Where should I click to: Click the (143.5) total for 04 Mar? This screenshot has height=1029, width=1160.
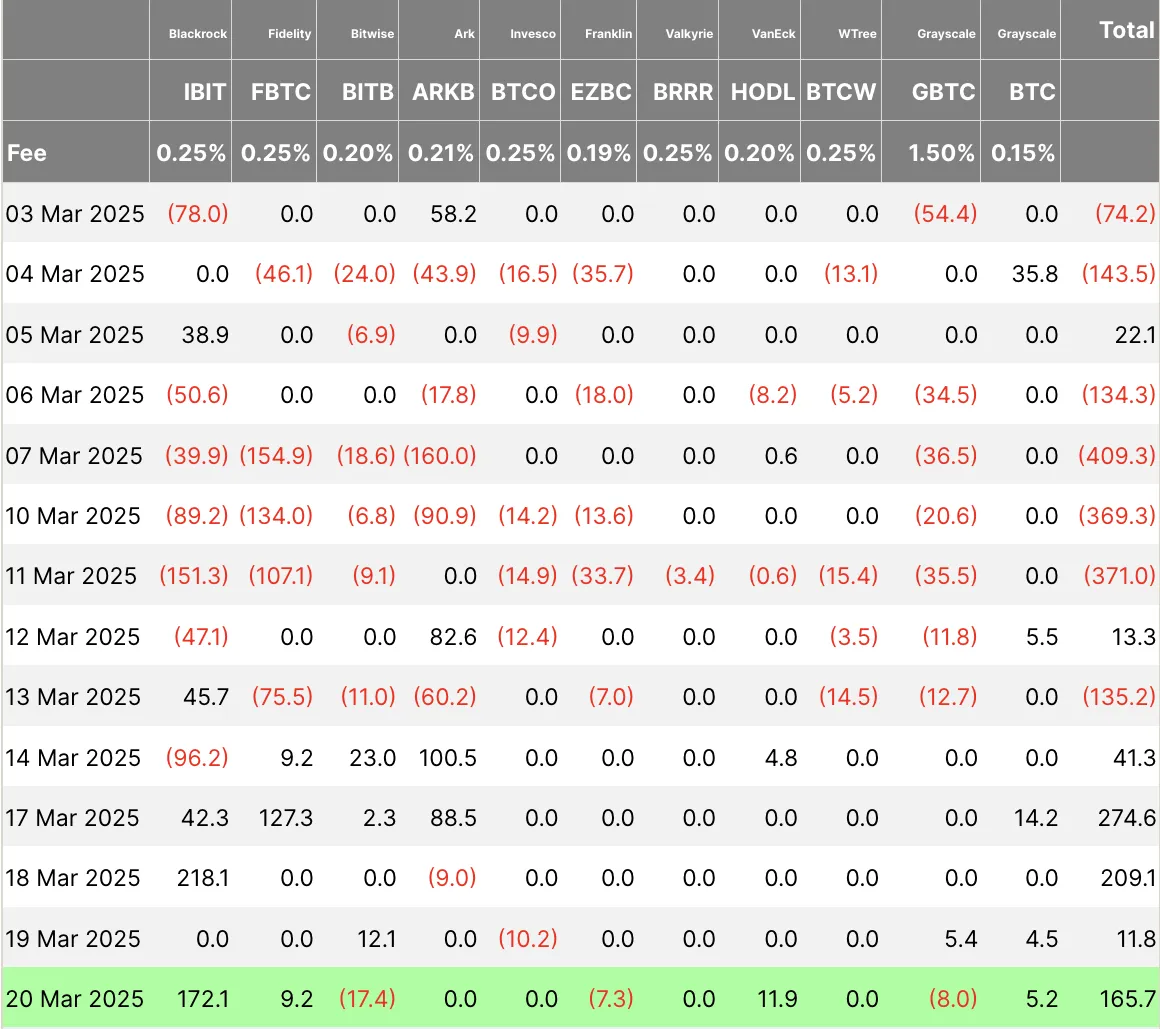[x=1118, y=274]
